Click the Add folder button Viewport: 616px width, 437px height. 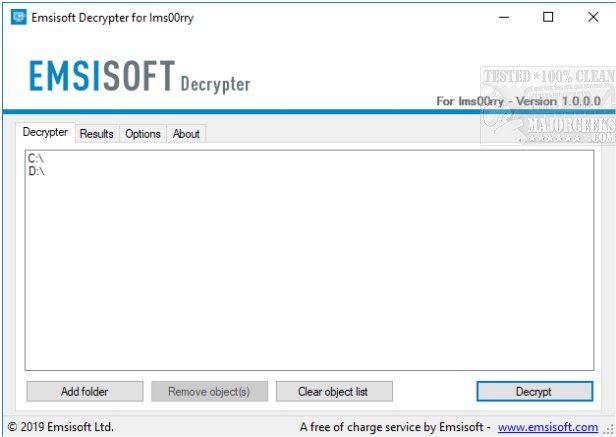click(85, 391)
